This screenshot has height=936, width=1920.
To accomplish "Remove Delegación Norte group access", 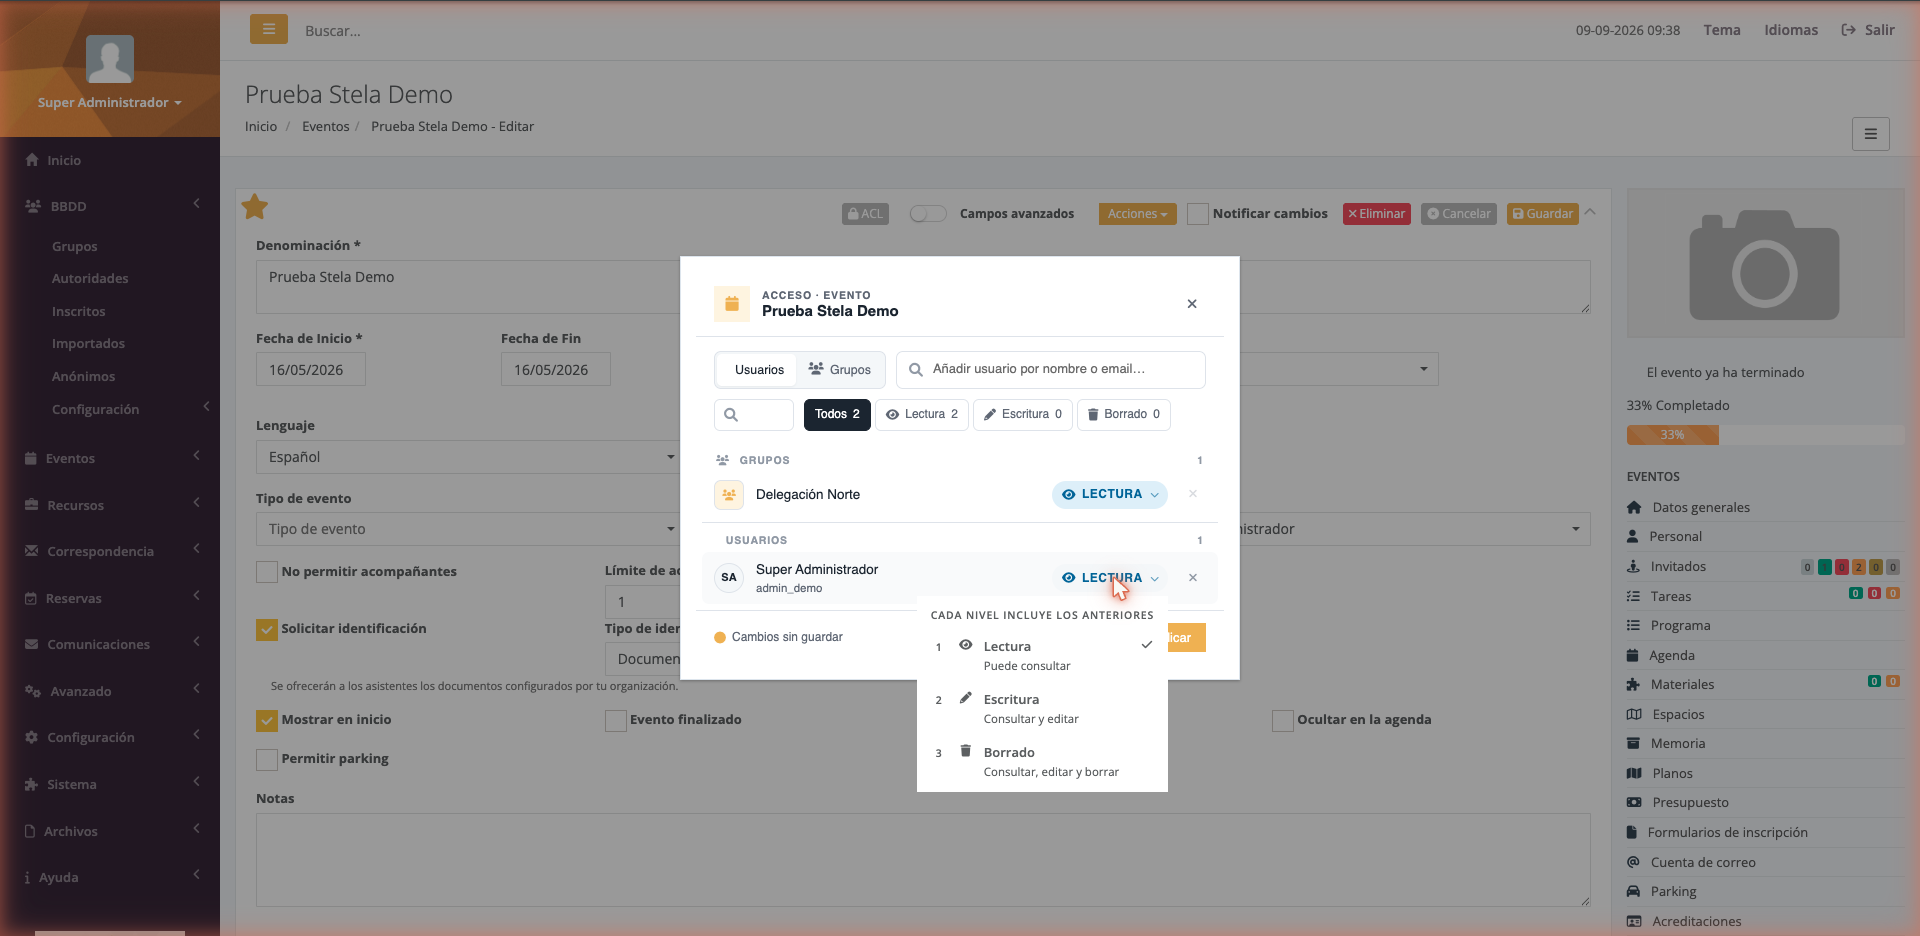I will [x=1193, y=494].
